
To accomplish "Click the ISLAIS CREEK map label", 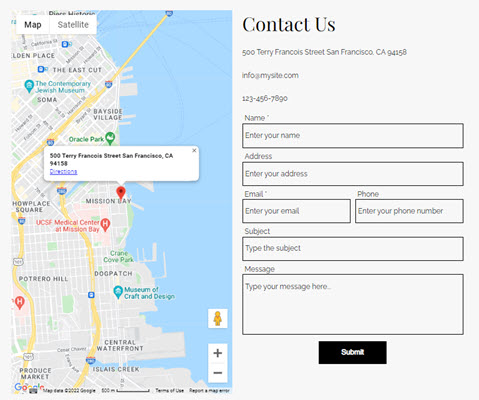I will 116,369.
